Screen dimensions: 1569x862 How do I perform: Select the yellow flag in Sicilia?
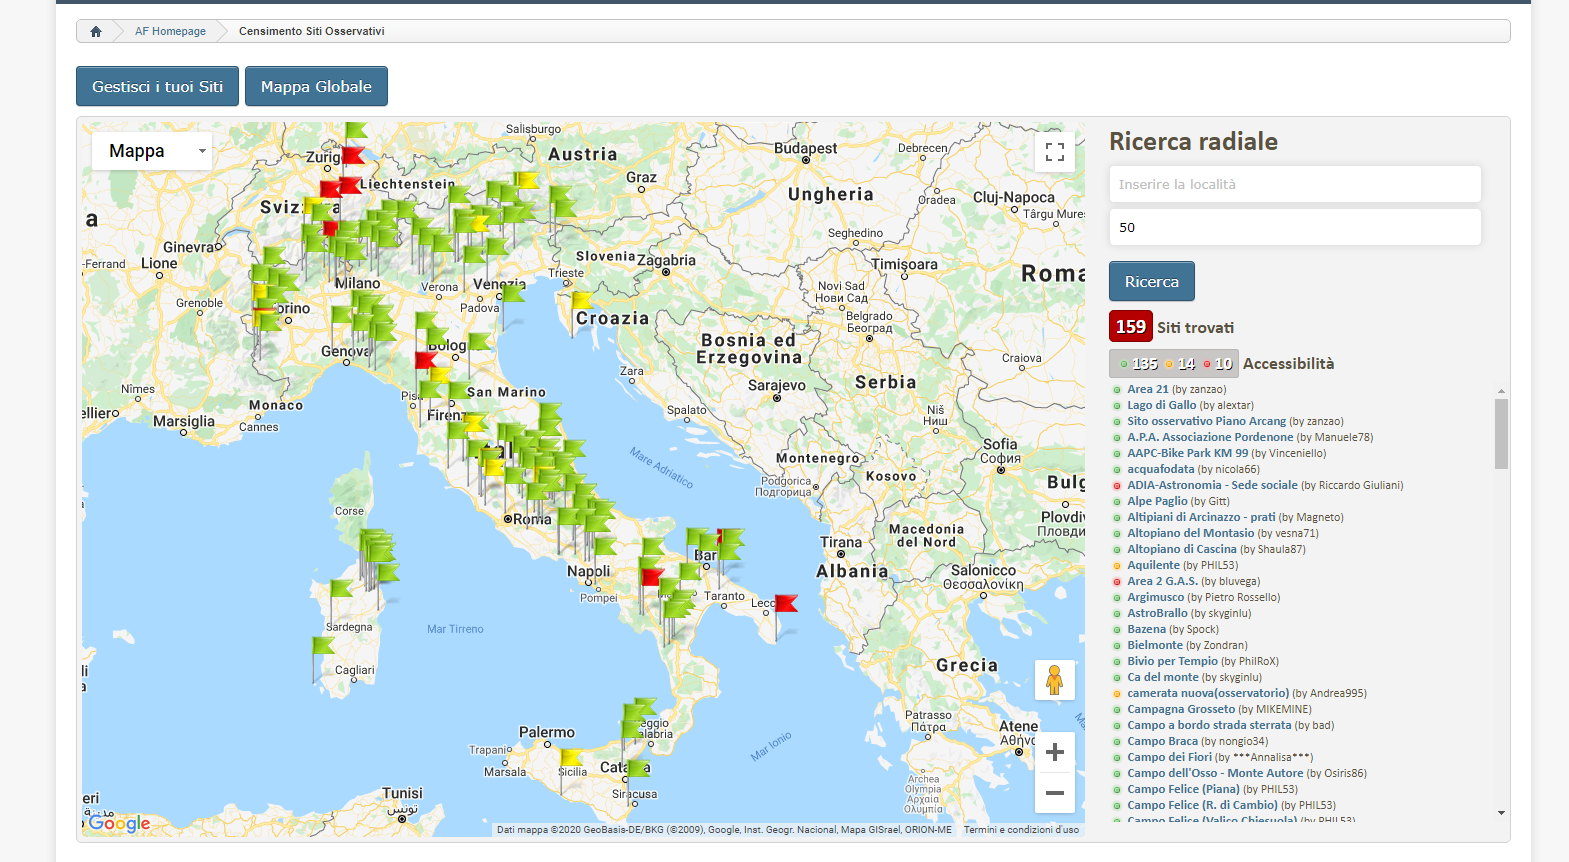(x=571, y=757)
